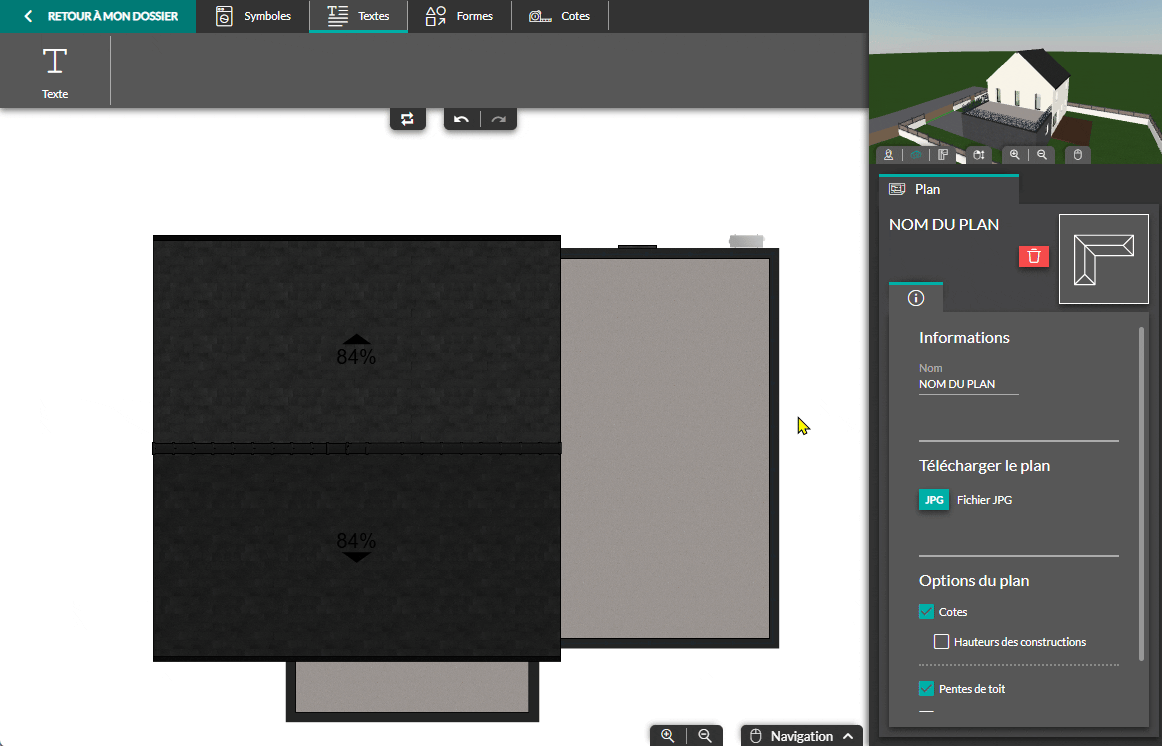Expand the Navigation panel
The height and width of the screenshot is (746, 1162).
click(802, 736)
